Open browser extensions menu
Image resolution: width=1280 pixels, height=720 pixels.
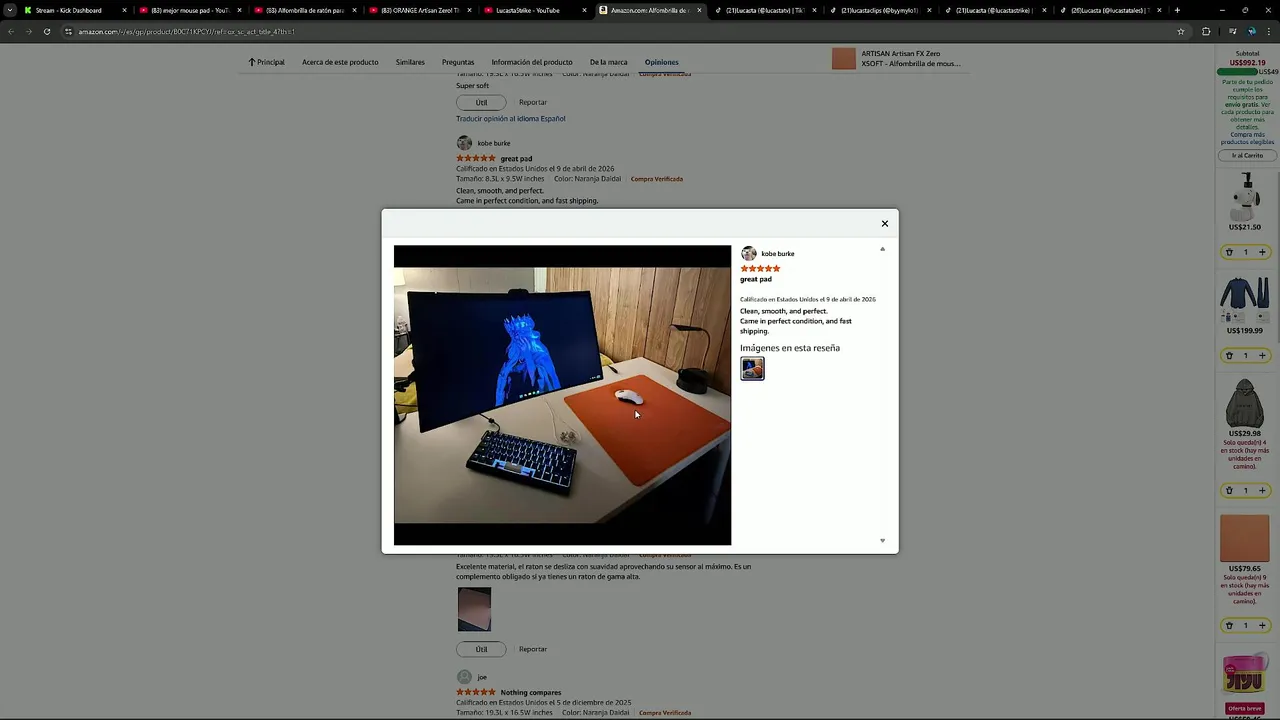pos(1206,31)
